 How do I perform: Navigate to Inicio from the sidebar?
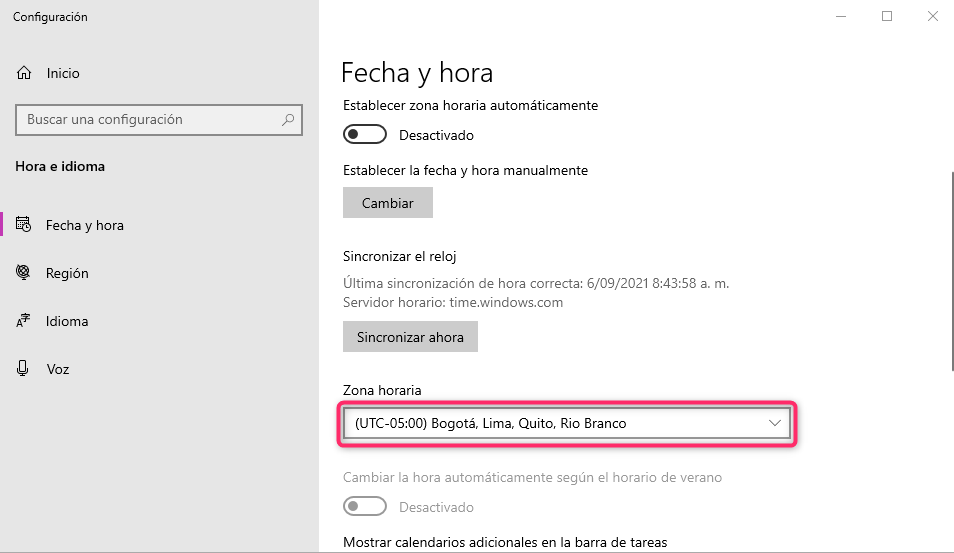(x=62, y=73)
